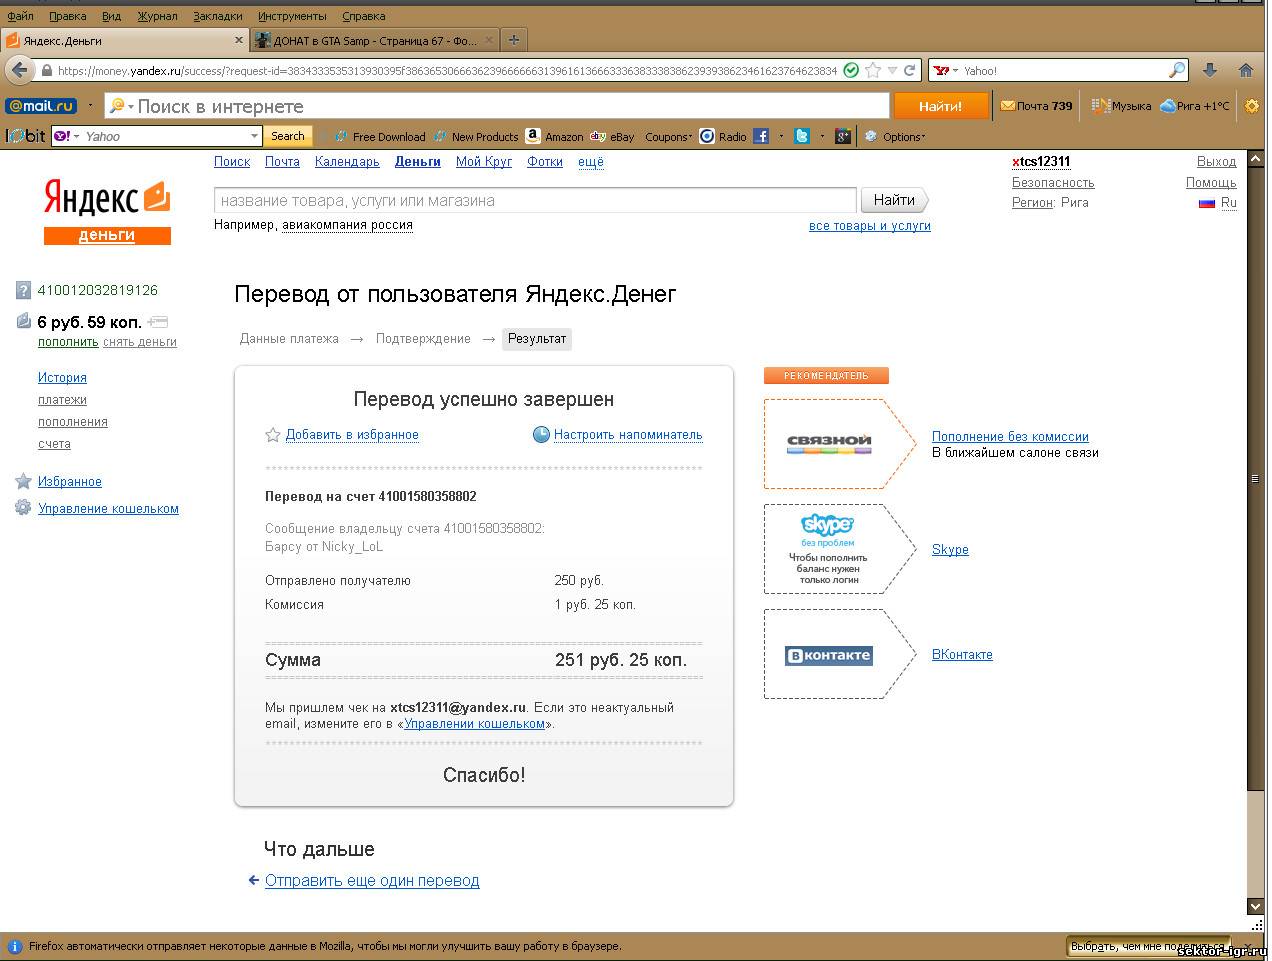Switch to the ДОНАТ в GTA Samp tab
The width and height of the screenshot is (1272, 961).
click(373, 41)
